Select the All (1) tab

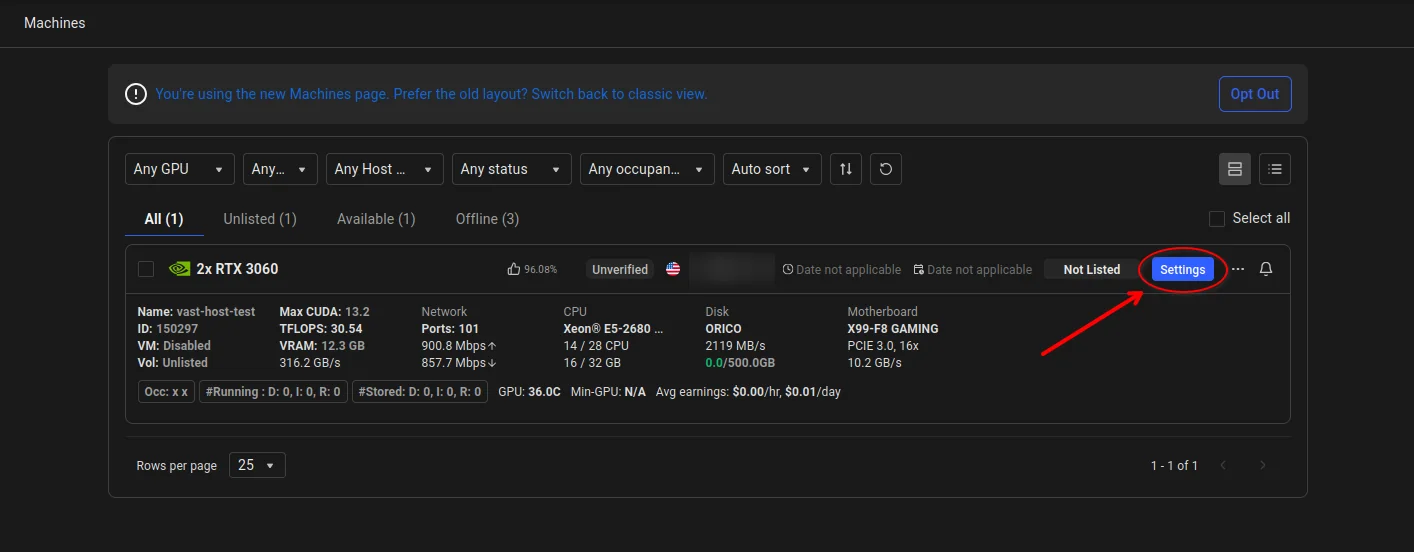coord(164,218)
